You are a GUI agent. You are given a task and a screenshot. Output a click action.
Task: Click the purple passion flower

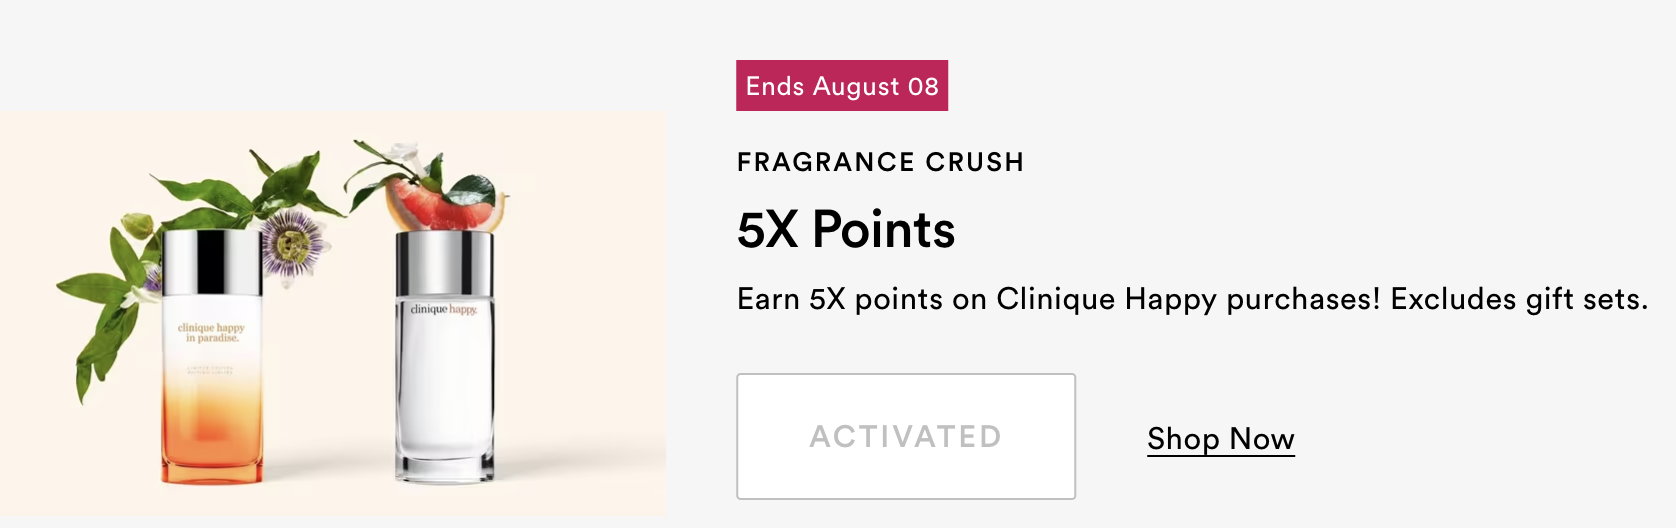290,244
